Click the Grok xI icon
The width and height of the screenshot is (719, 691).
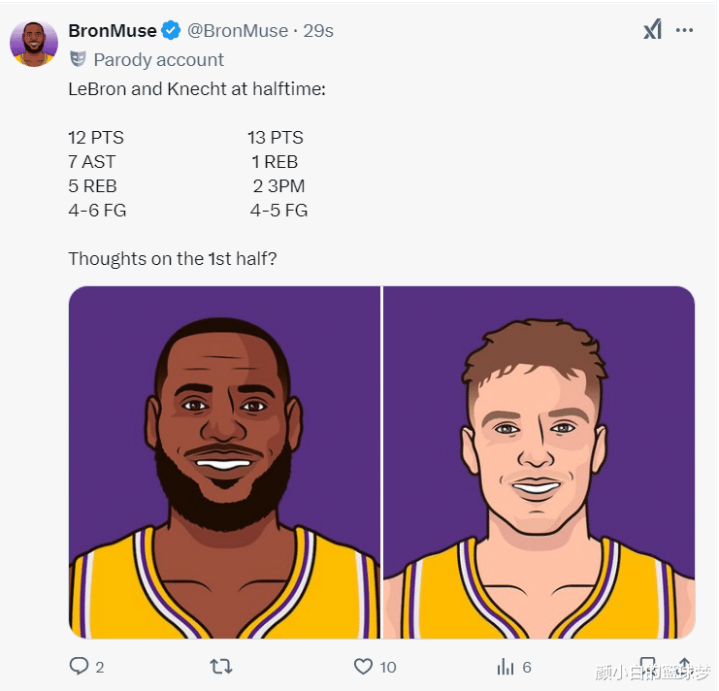[653, 30]
